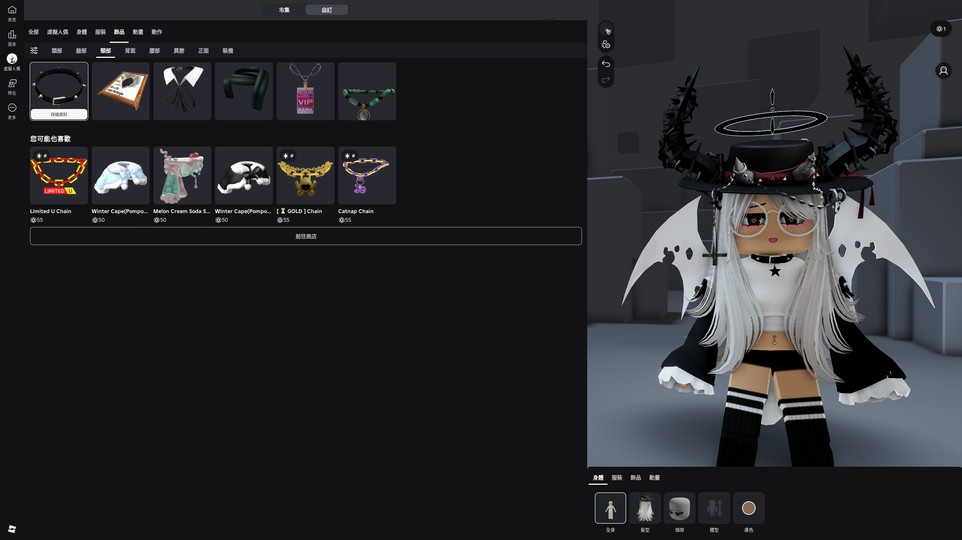Click the undo arrow in avatar viewer
The height and width of the screenshot is (540, 962).
click(606, 64)
